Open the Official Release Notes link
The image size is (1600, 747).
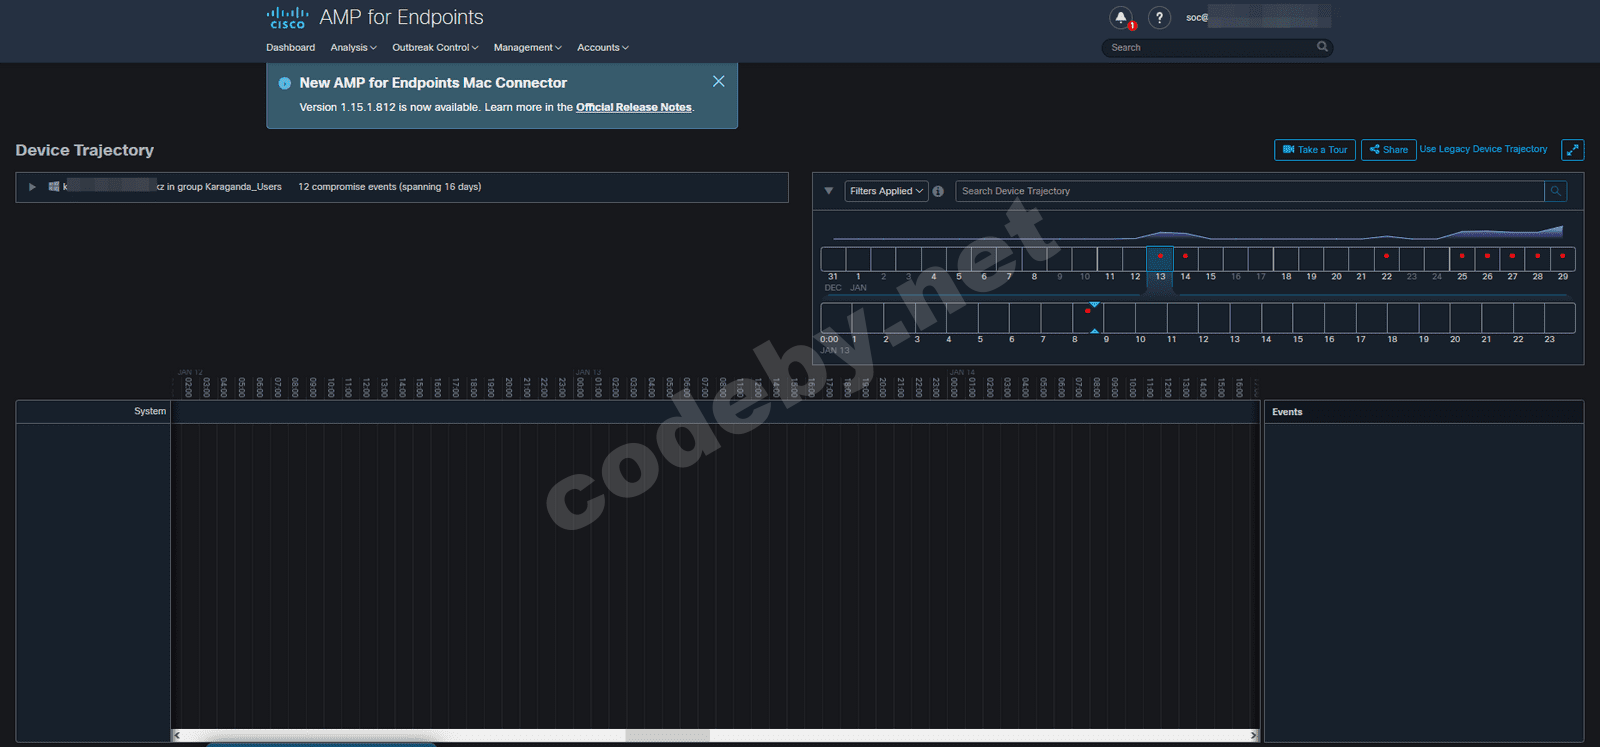click(x=634, y=107)
